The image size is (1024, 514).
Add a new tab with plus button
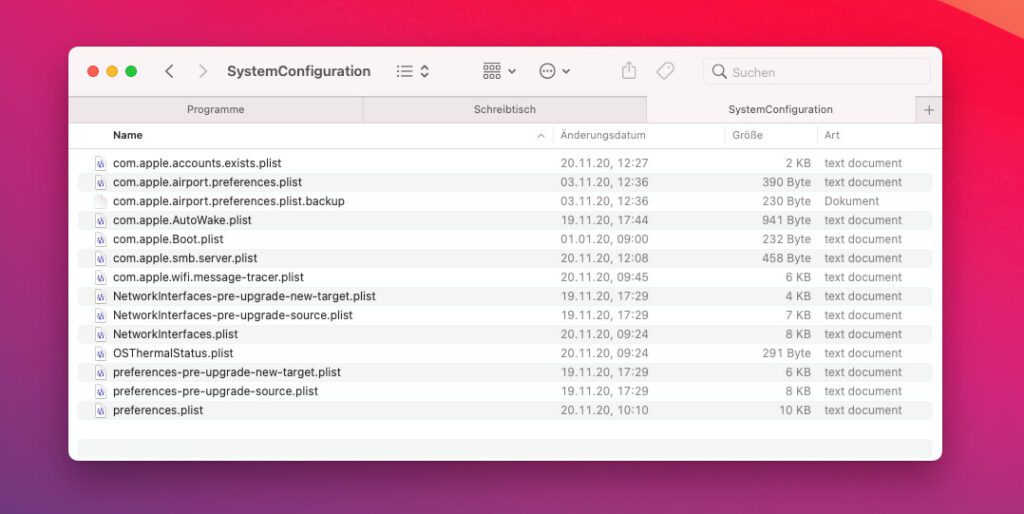click(929, 110)
